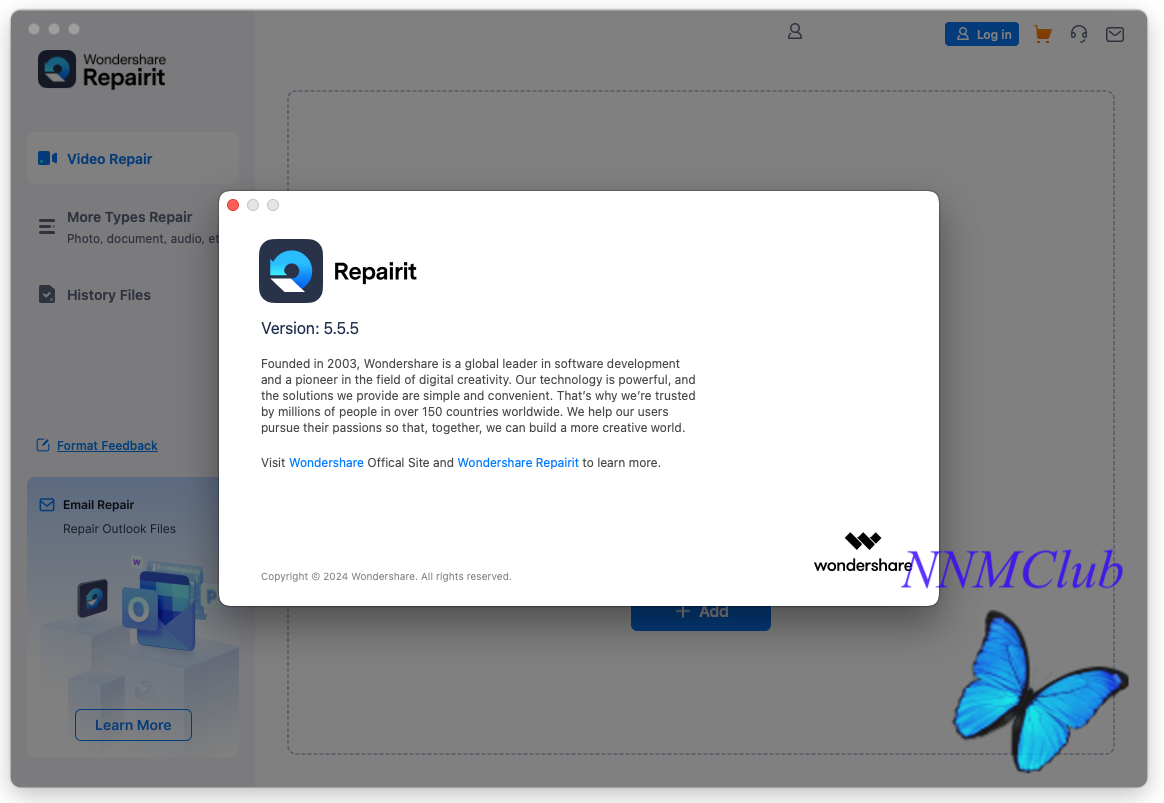Screen dimensions: 1164x803
Task: Click the Log in button
Action: pos(981,34)
